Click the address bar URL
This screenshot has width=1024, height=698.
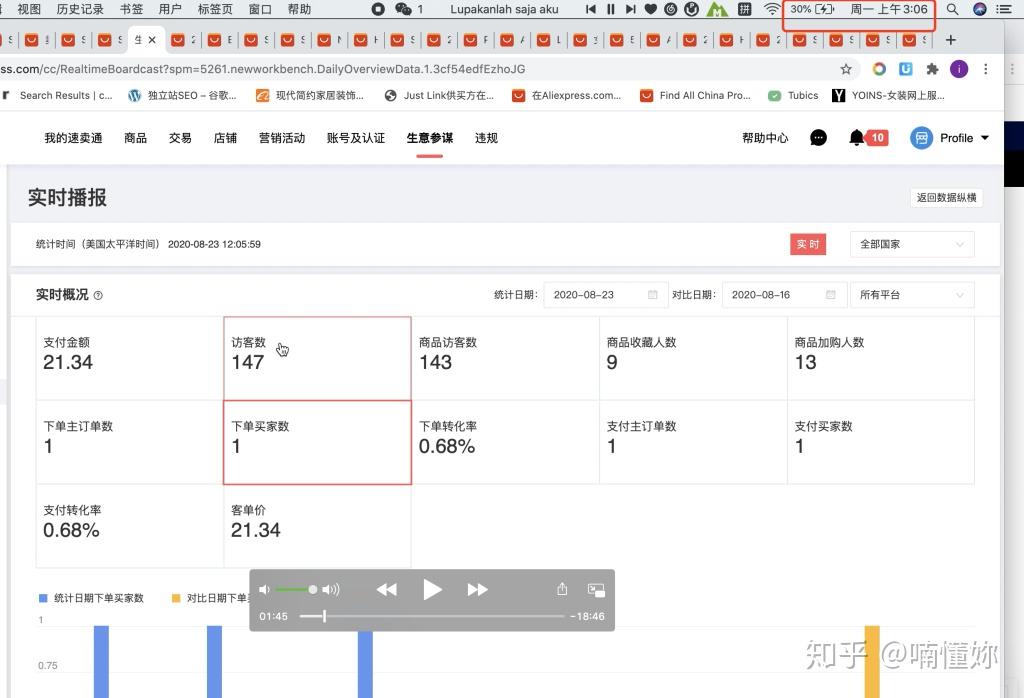(263, 69)
